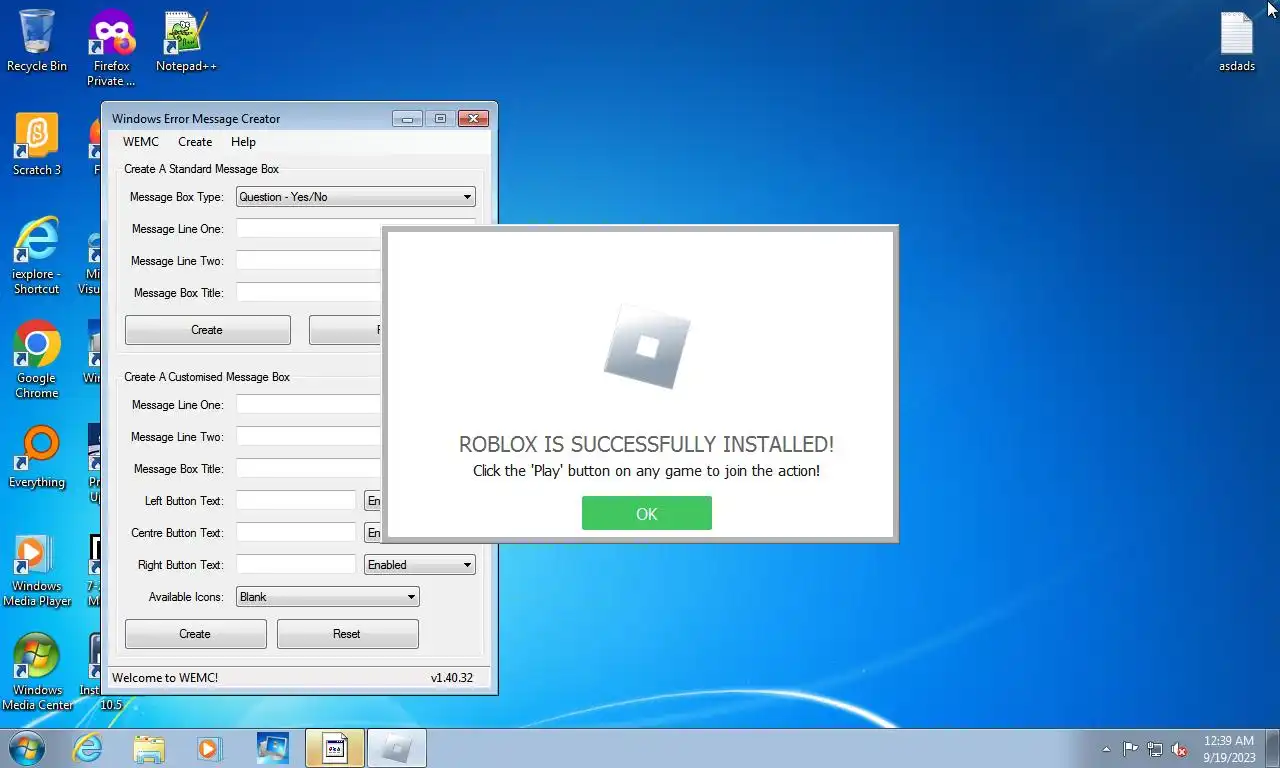The image size is (1280, 768).
Task: Click the desktop picture taskbar icon
Action: pos(272,748)
